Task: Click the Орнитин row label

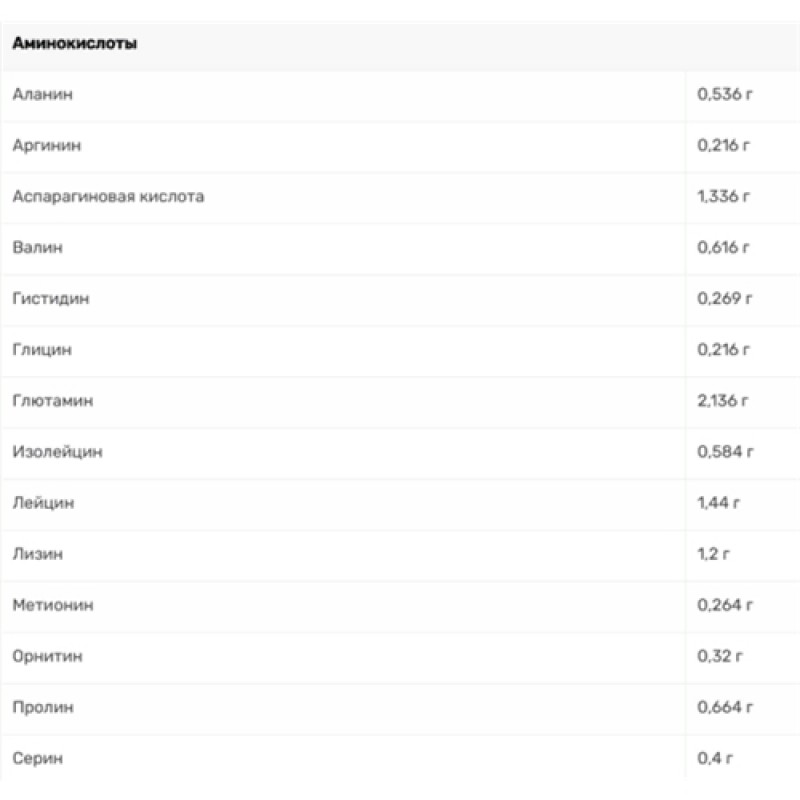Action: coord(47,657)
